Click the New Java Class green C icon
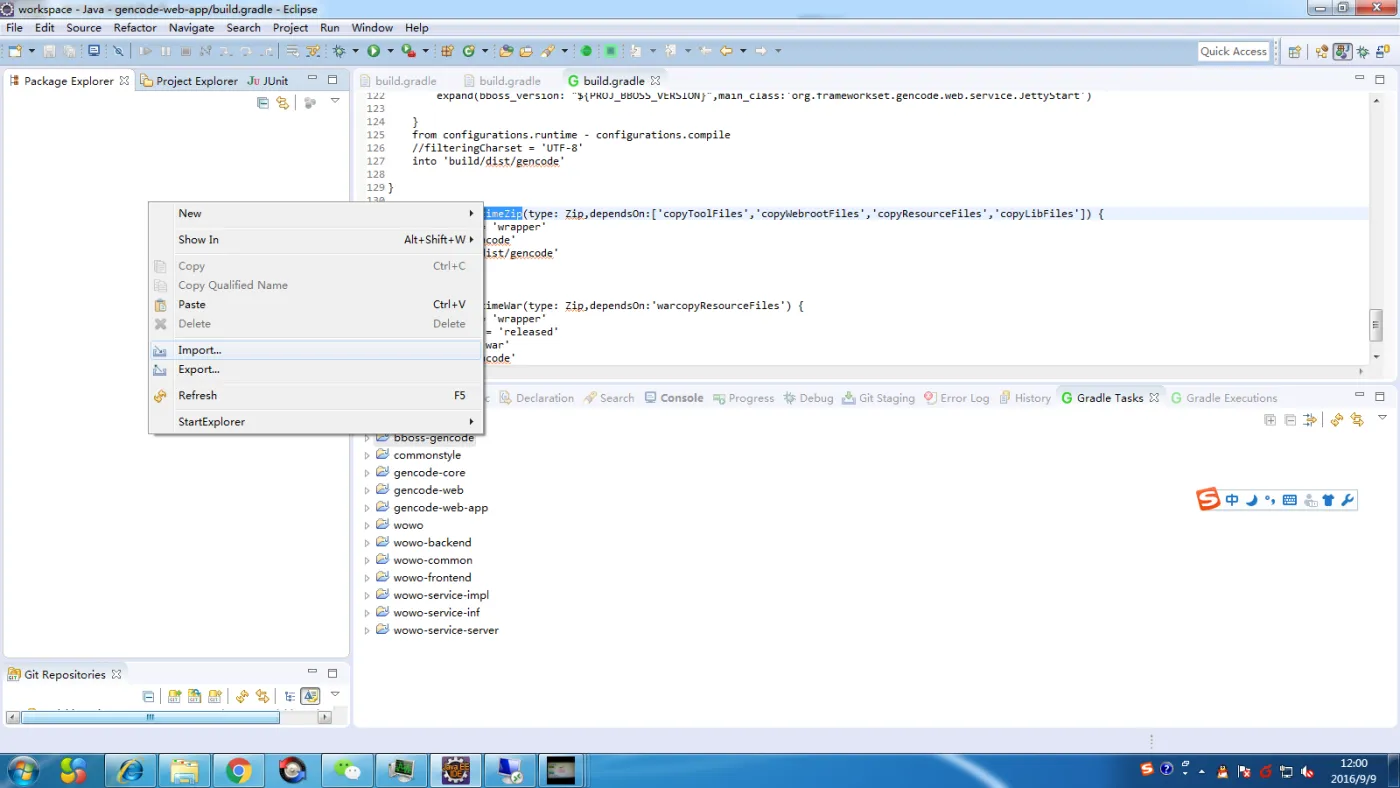This screenshot has height=788, width=1400. (470, 51)
